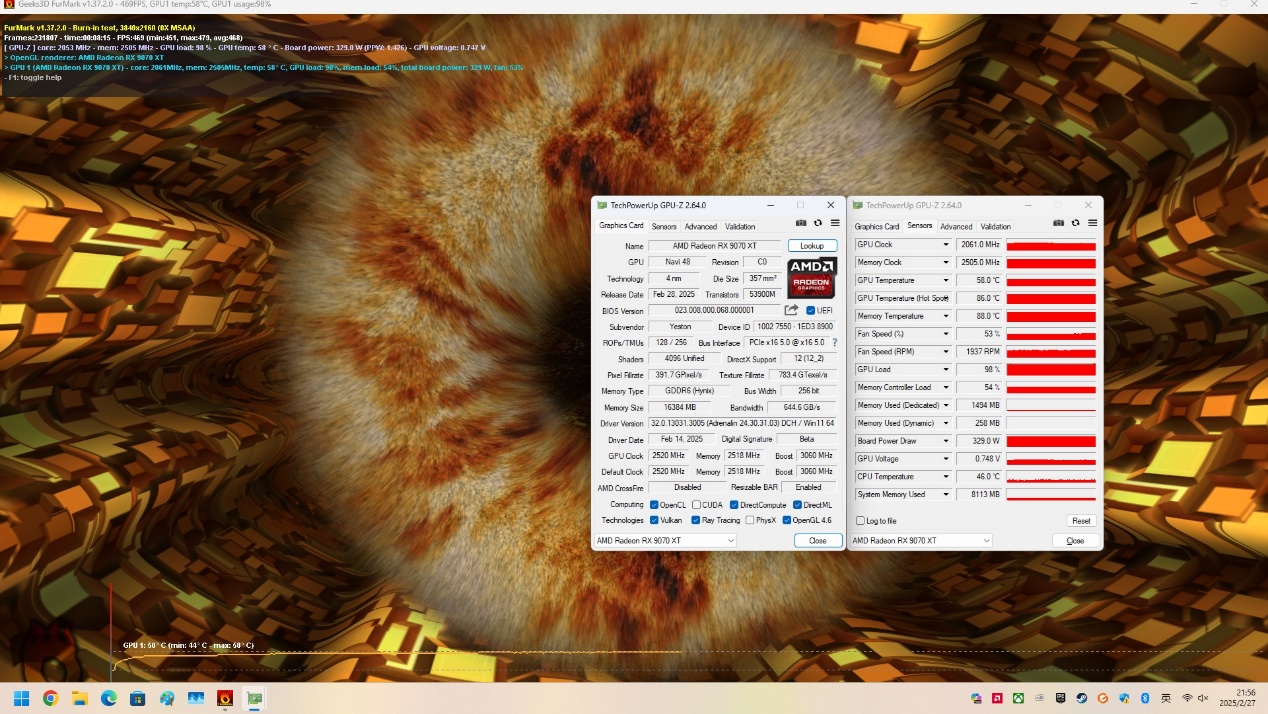Open Google Chrome from the taskbar

tap(50, 698)
